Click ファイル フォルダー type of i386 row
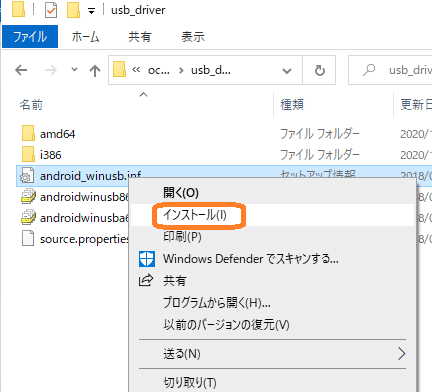432x392 pixels. pos(319,155)
